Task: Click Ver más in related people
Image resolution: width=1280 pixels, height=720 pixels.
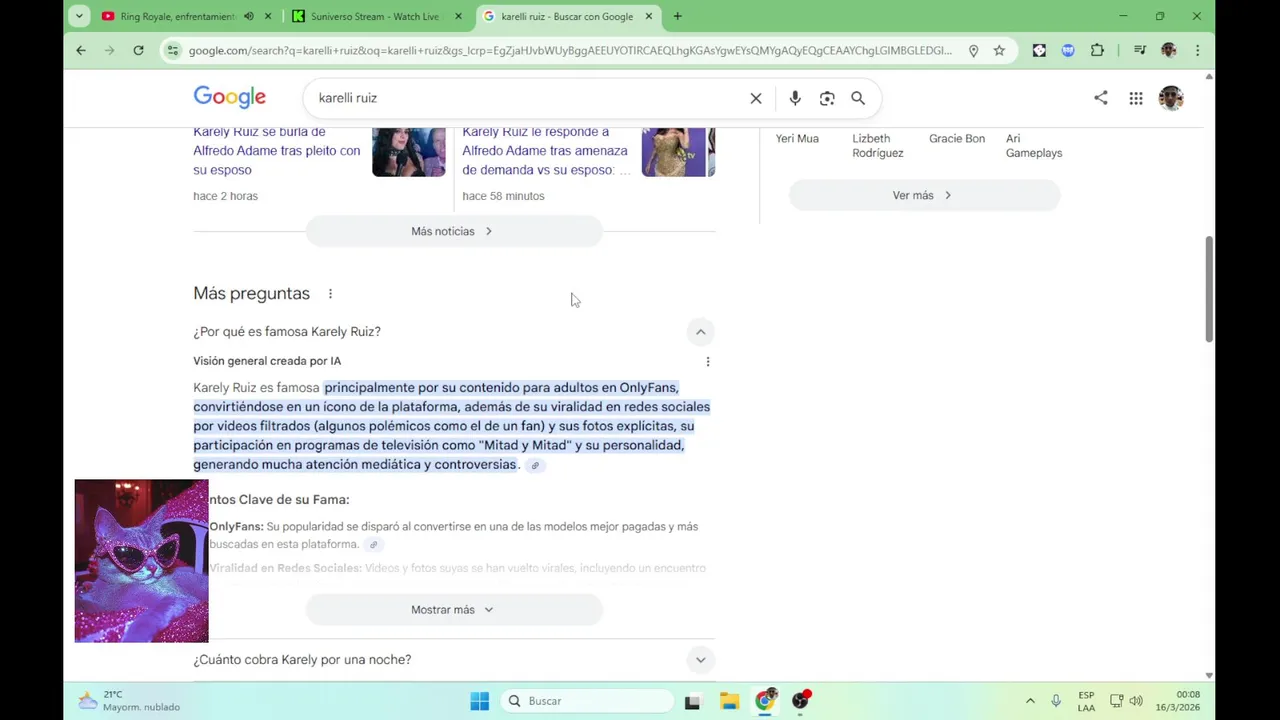Action: 924,195
